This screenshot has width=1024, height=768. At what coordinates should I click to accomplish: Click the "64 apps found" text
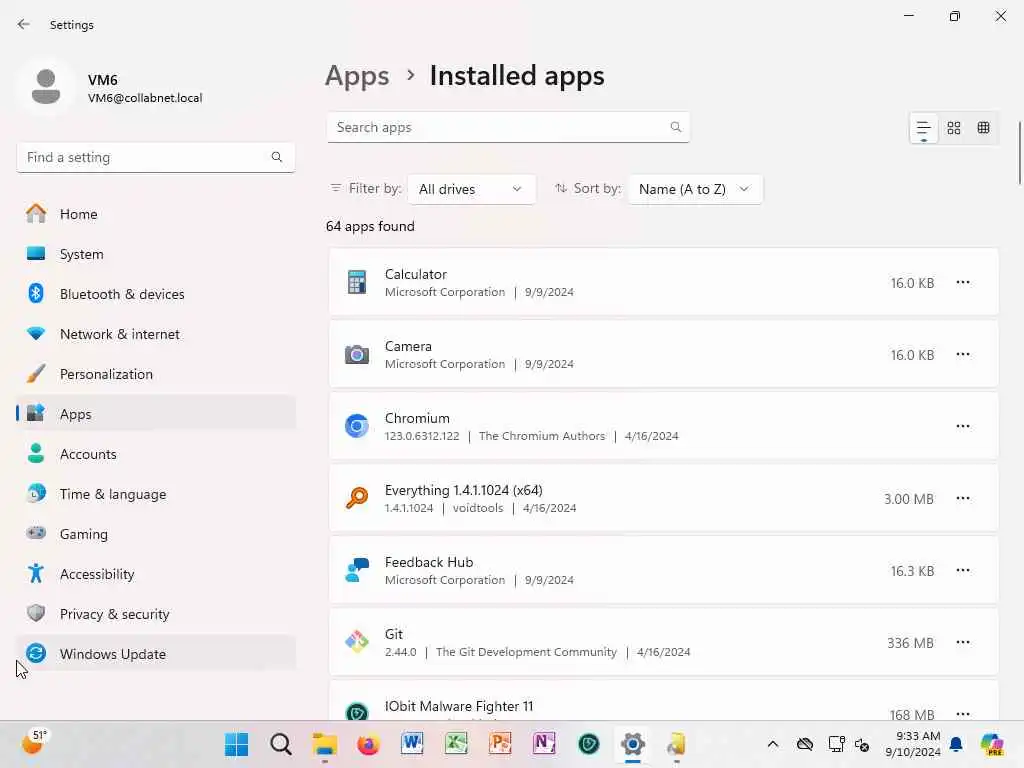point(370,226)
